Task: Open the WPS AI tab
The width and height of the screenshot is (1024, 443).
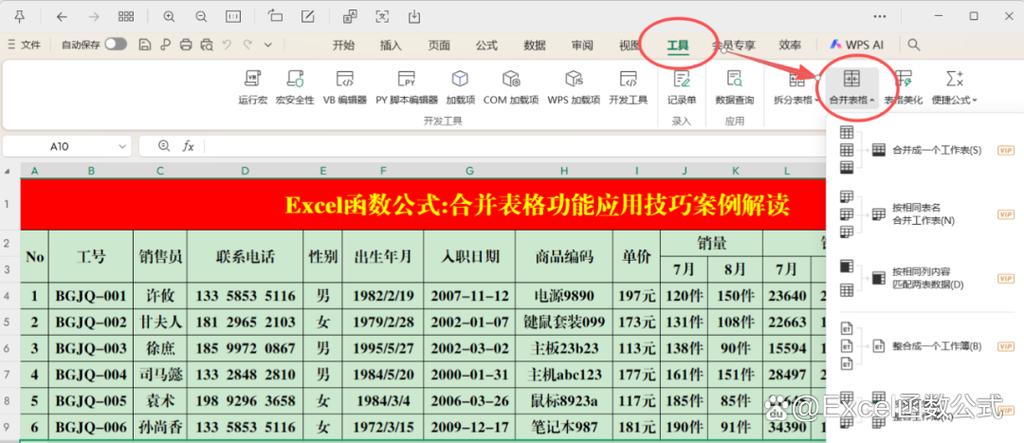Action: (x=857, y=45)
